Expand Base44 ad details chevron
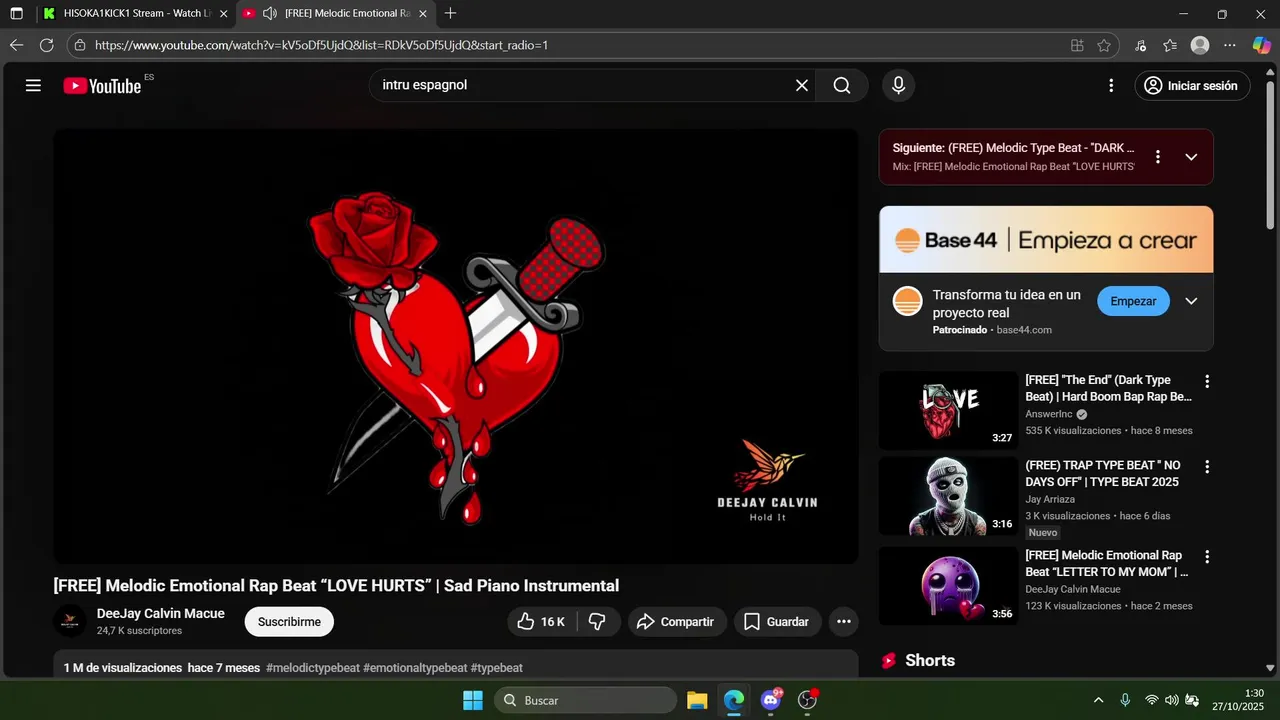Viewport: 1280px width, 720px height. pyautogui.click(x=1191, y=301)
